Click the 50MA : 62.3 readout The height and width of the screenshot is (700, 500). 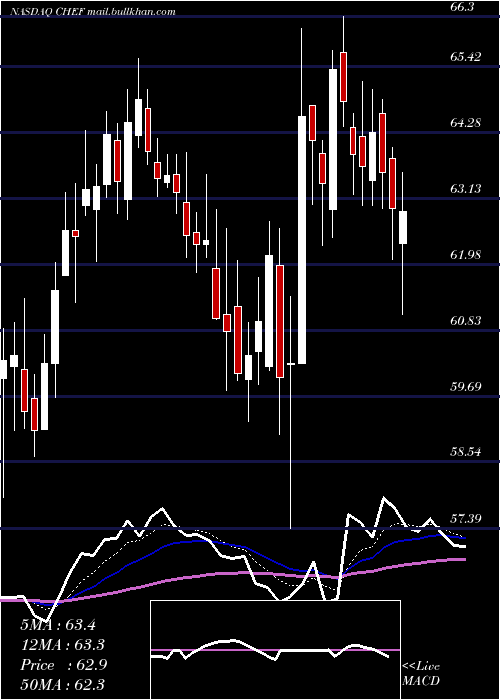pyautogui.click(x=62, y=685)
